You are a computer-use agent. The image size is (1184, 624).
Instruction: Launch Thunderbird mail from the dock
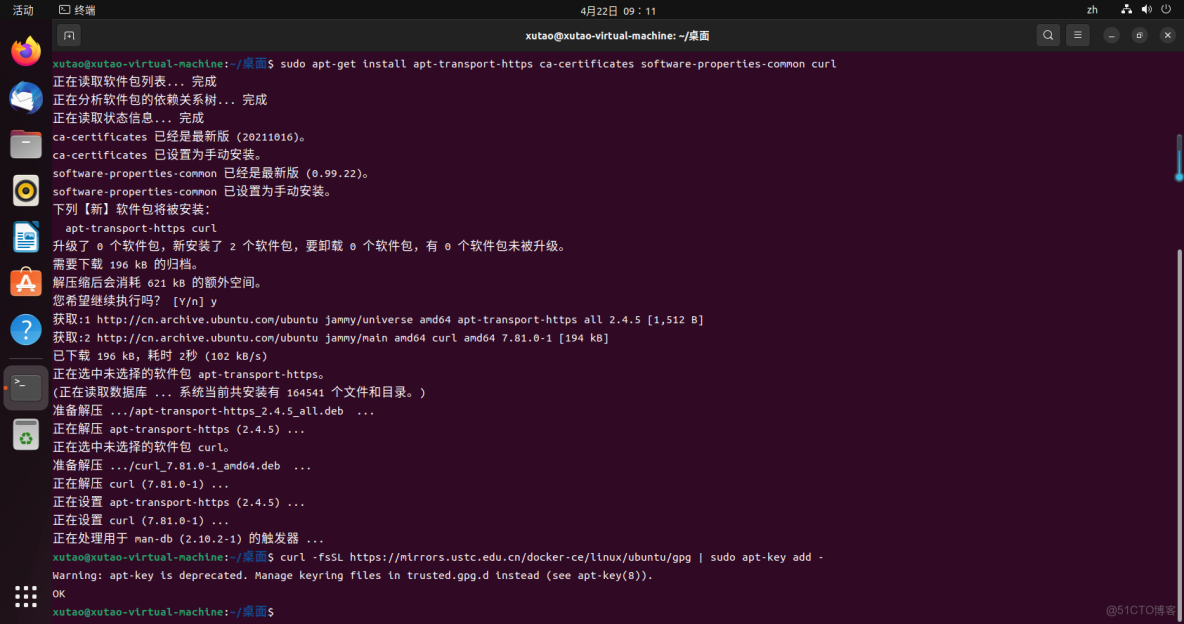[x=25, y=97]
